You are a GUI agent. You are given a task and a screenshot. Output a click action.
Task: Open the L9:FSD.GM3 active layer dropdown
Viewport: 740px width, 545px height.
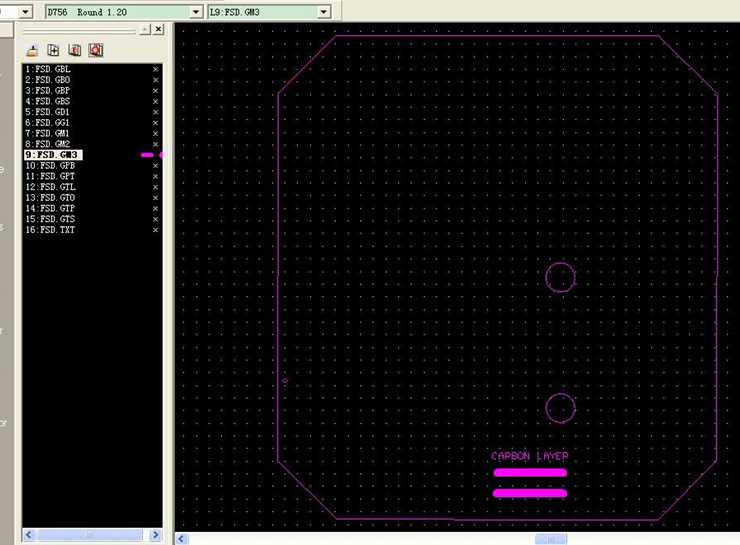tap(324, 12)
